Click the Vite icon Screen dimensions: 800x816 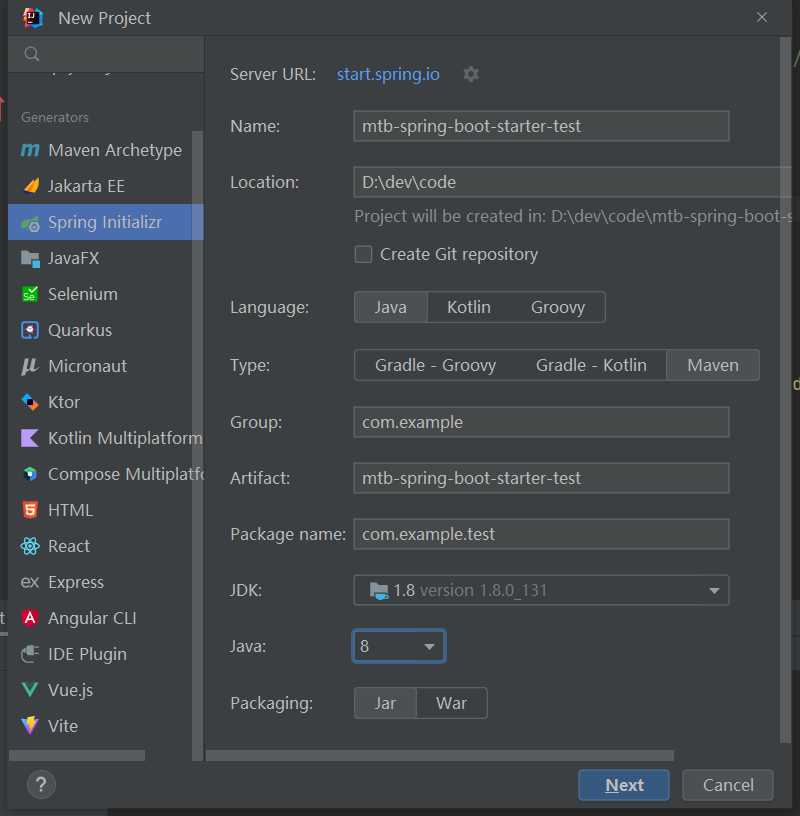[x=30, y=725]
